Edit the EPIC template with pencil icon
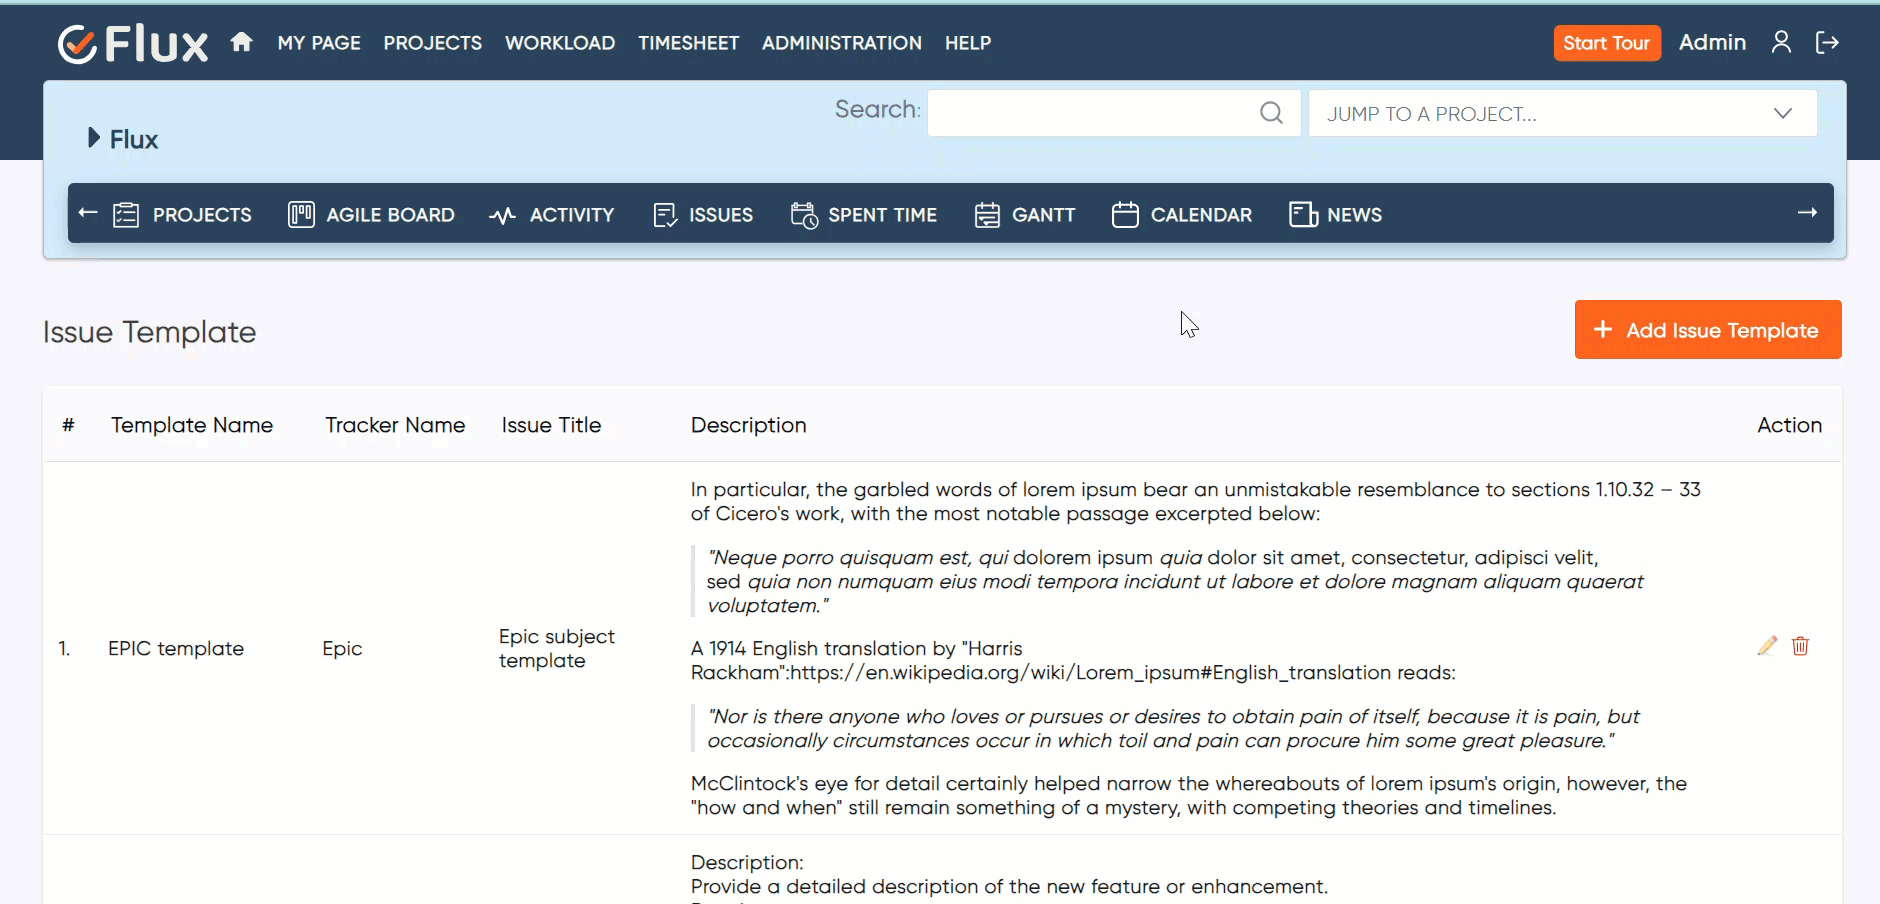 1767,646
